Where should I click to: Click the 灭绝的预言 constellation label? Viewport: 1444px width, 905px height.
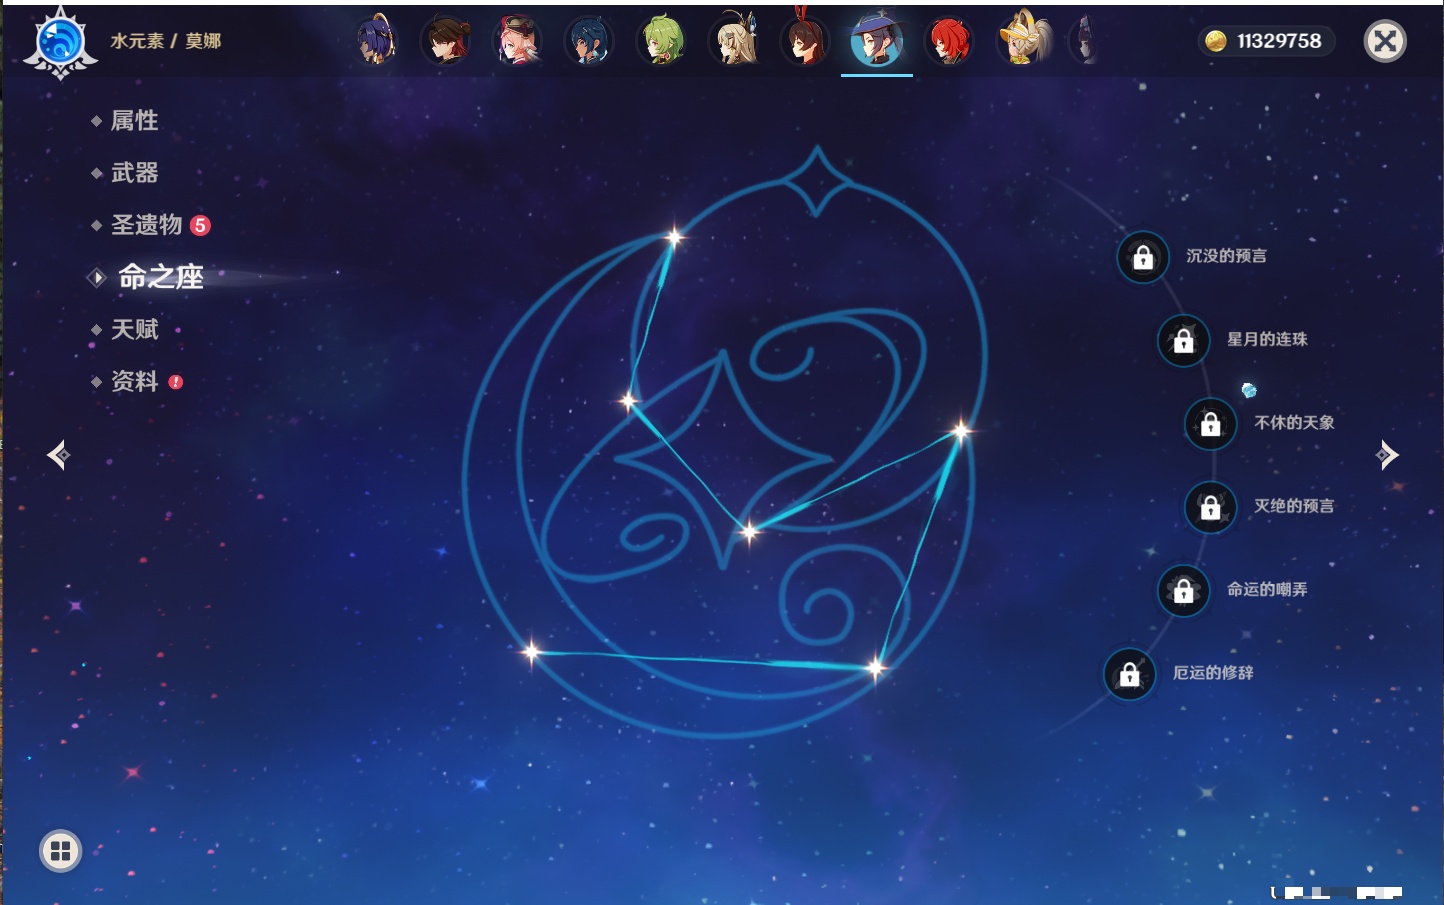[x=1294, y=506]
